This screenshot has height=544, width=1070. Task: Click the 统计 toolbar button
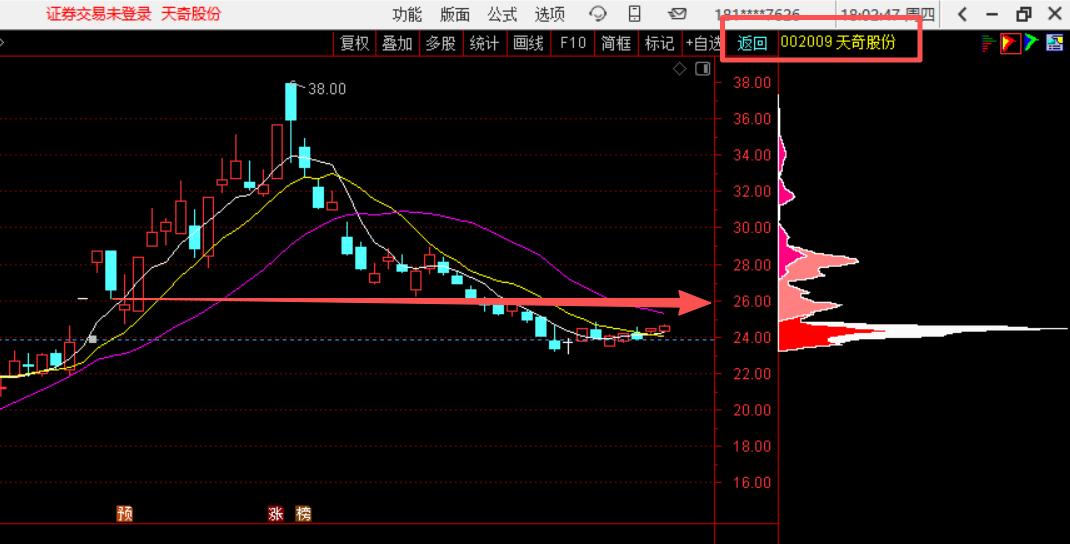coord(485,43)
